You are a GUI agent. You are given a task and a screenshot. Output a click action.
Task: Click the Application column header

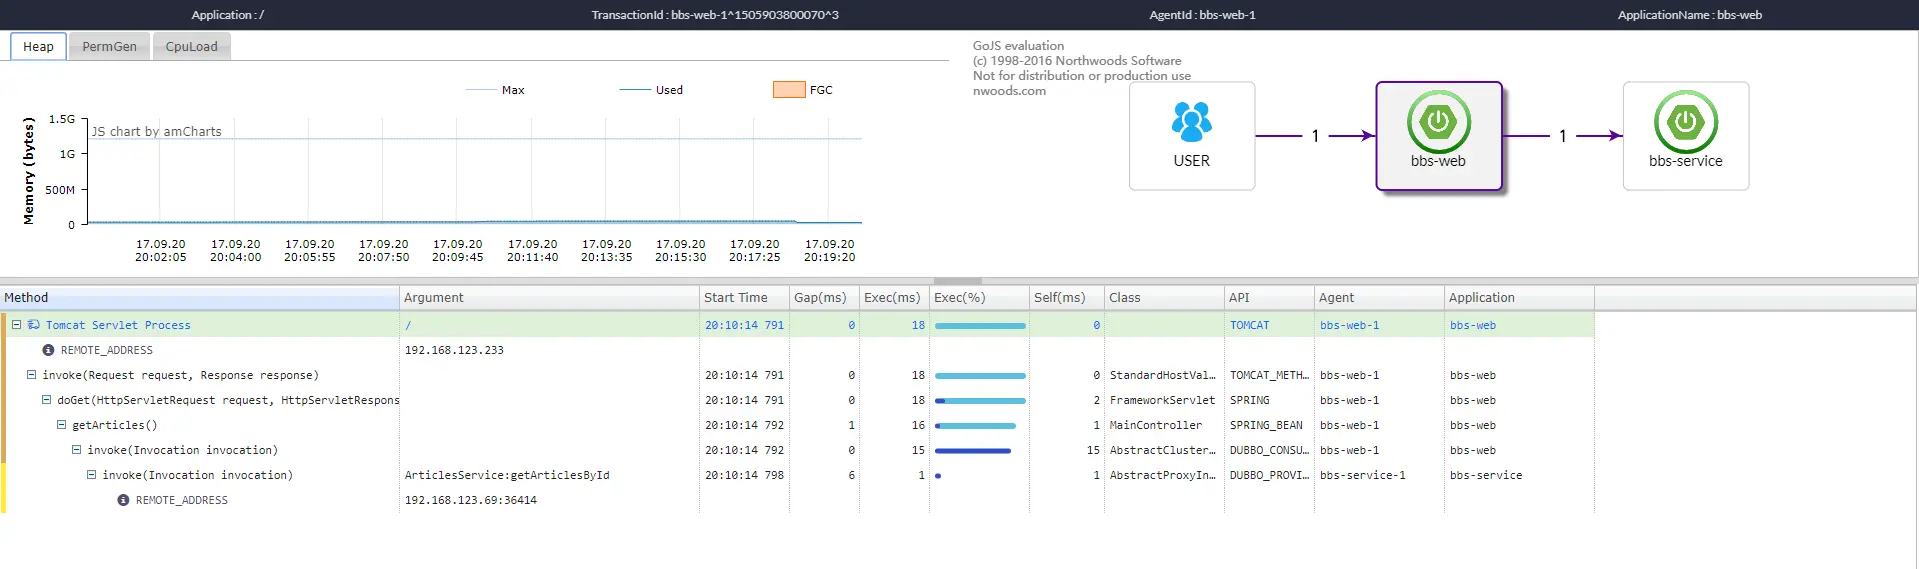coord(1519,298)
